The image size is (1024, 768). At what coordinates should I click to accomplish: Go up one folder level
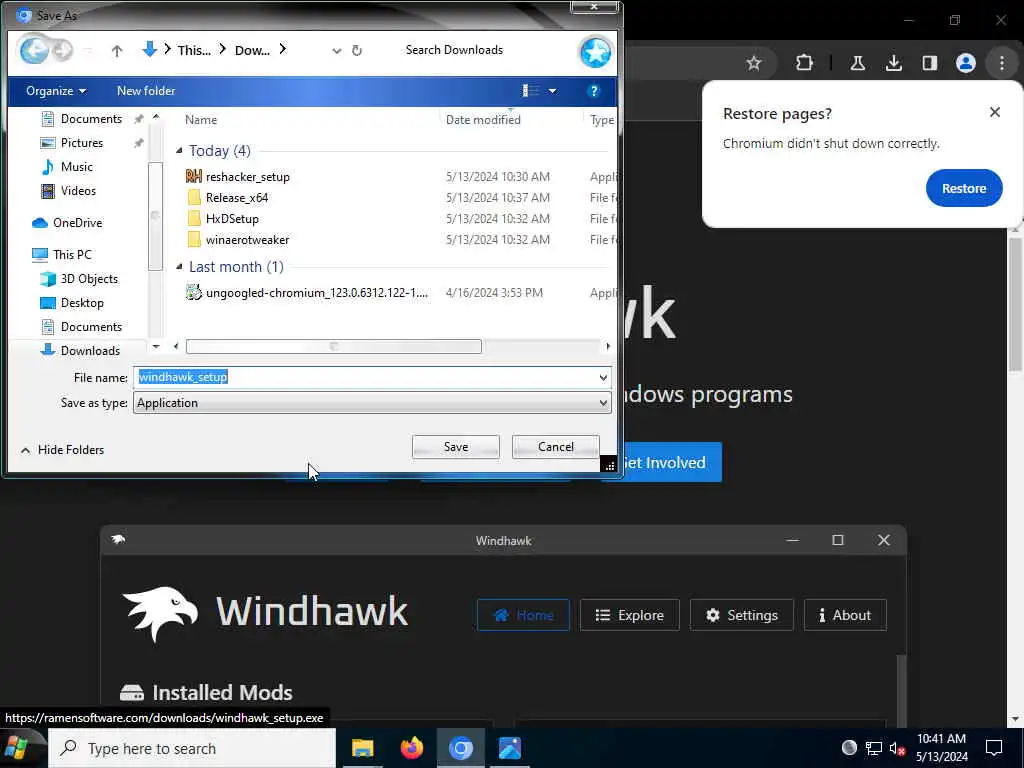[117, 51]
